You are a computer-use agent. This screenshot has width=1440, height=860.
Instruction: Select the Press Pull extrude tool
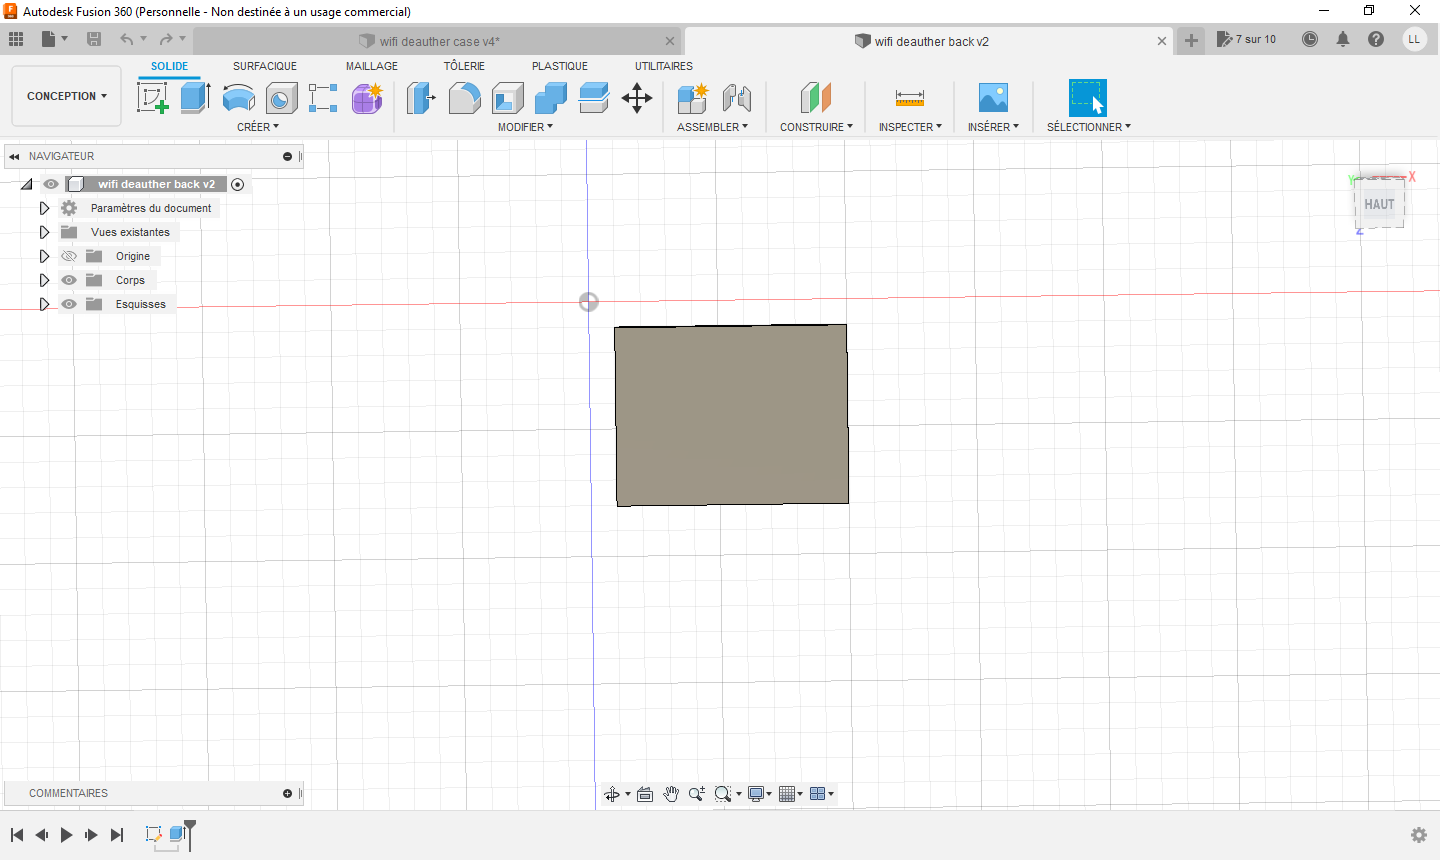click(421, 98)
